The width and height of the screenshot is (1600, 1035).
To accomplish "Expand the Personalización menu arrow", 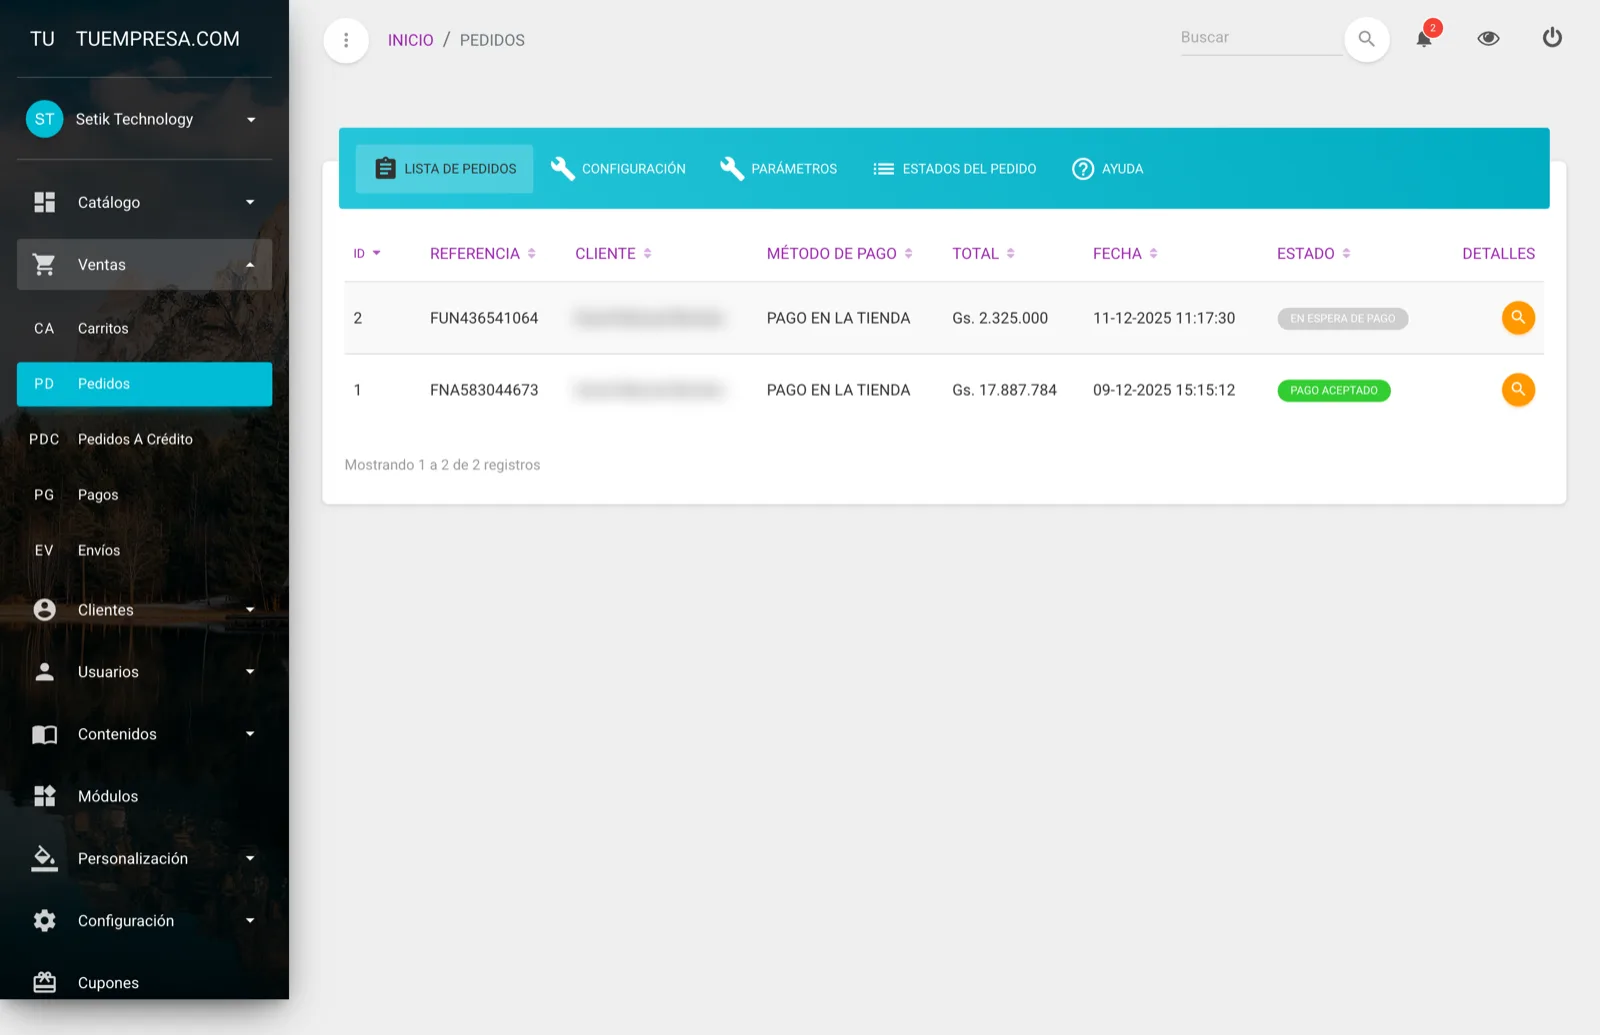I will (250, 858).
